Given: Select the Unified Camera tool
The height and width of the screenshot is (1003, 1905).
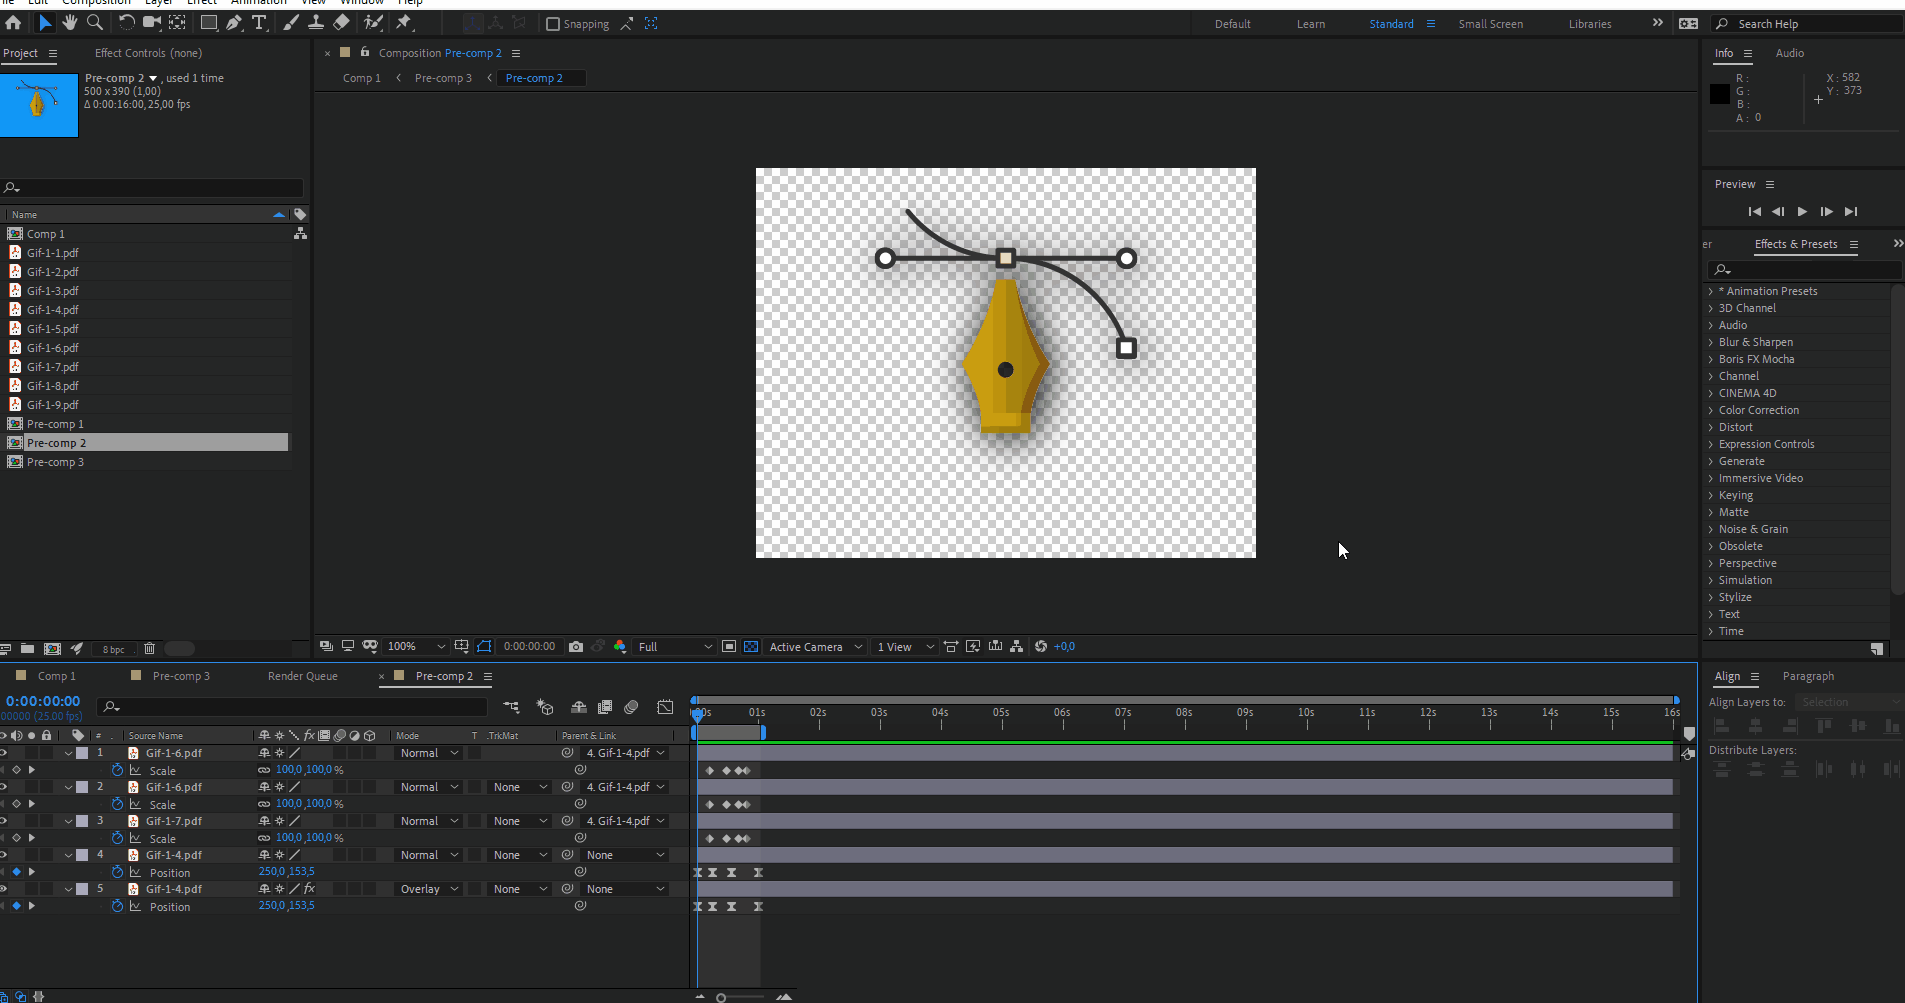Looking at the screenshot, I should 152,22.
